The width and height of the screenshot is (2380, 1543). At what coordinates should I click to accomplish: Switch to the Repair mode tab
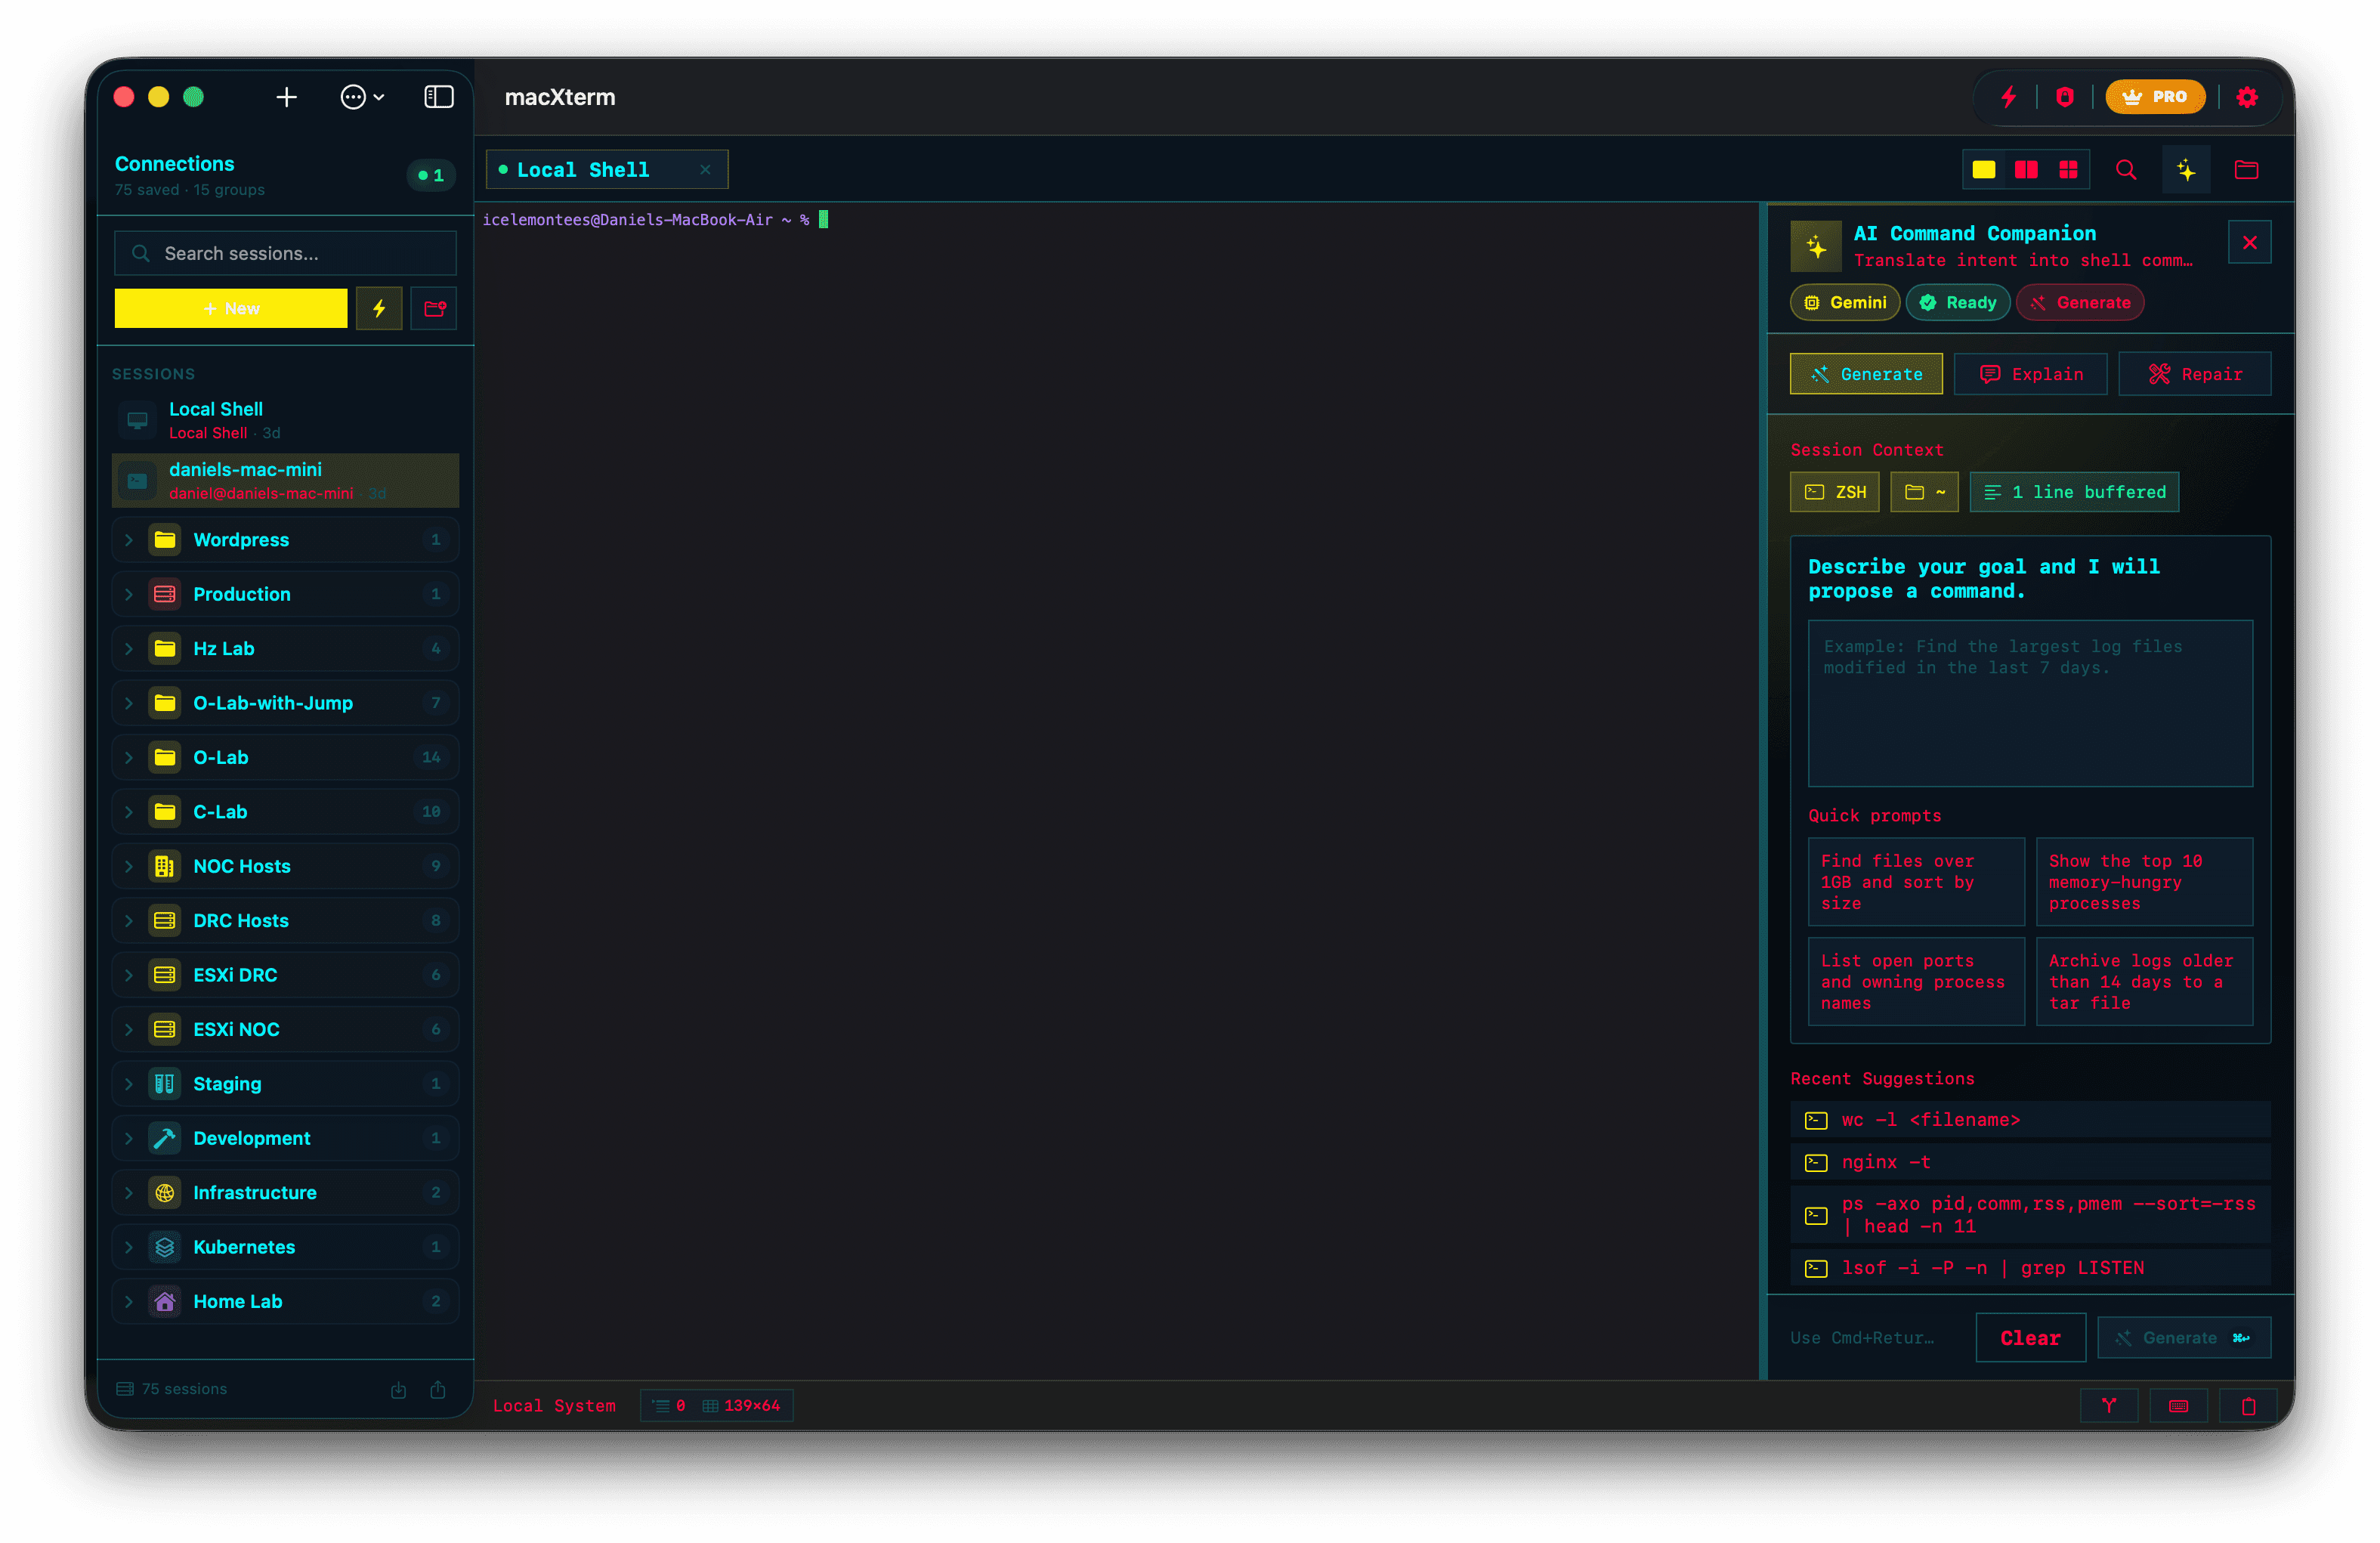pyautogui.click(x=2195, y=374)
